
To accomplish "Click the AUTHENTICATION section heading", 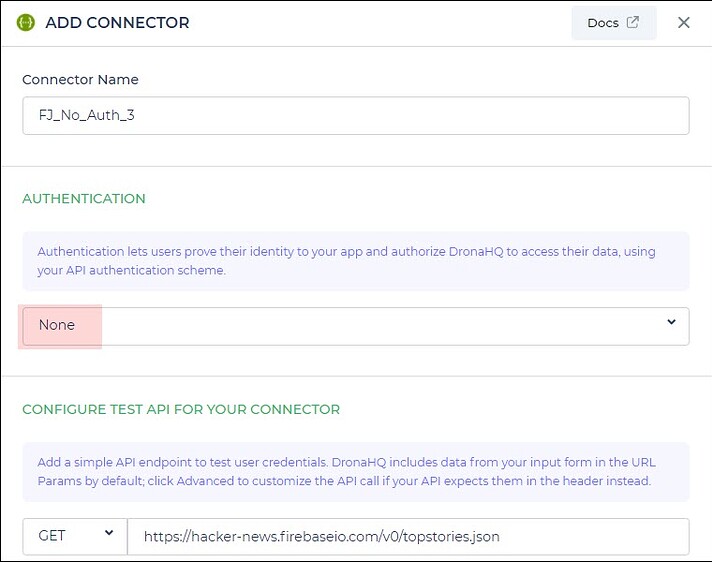I will 84,198.
